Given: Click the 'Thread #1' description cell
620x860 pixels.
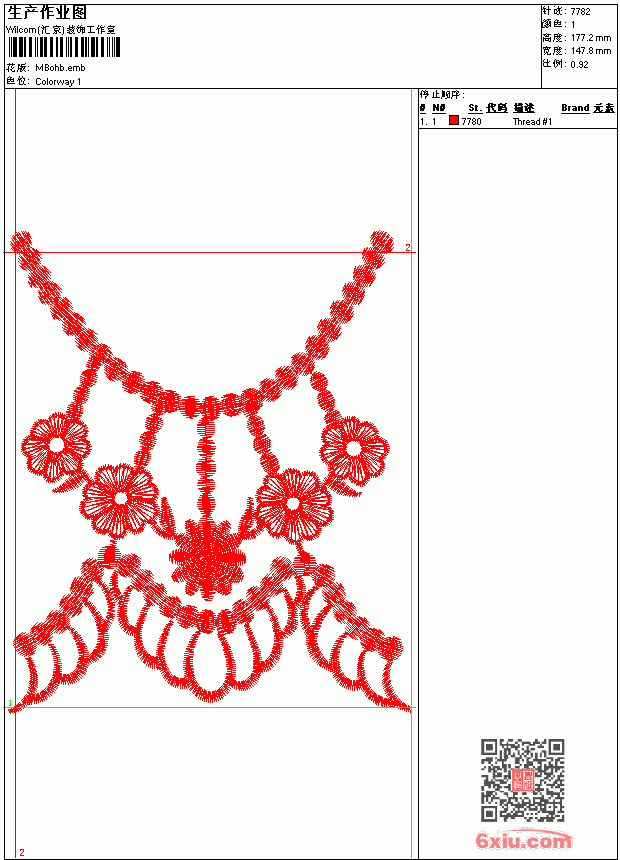Looking at the screenshot, I should [532, 122].
